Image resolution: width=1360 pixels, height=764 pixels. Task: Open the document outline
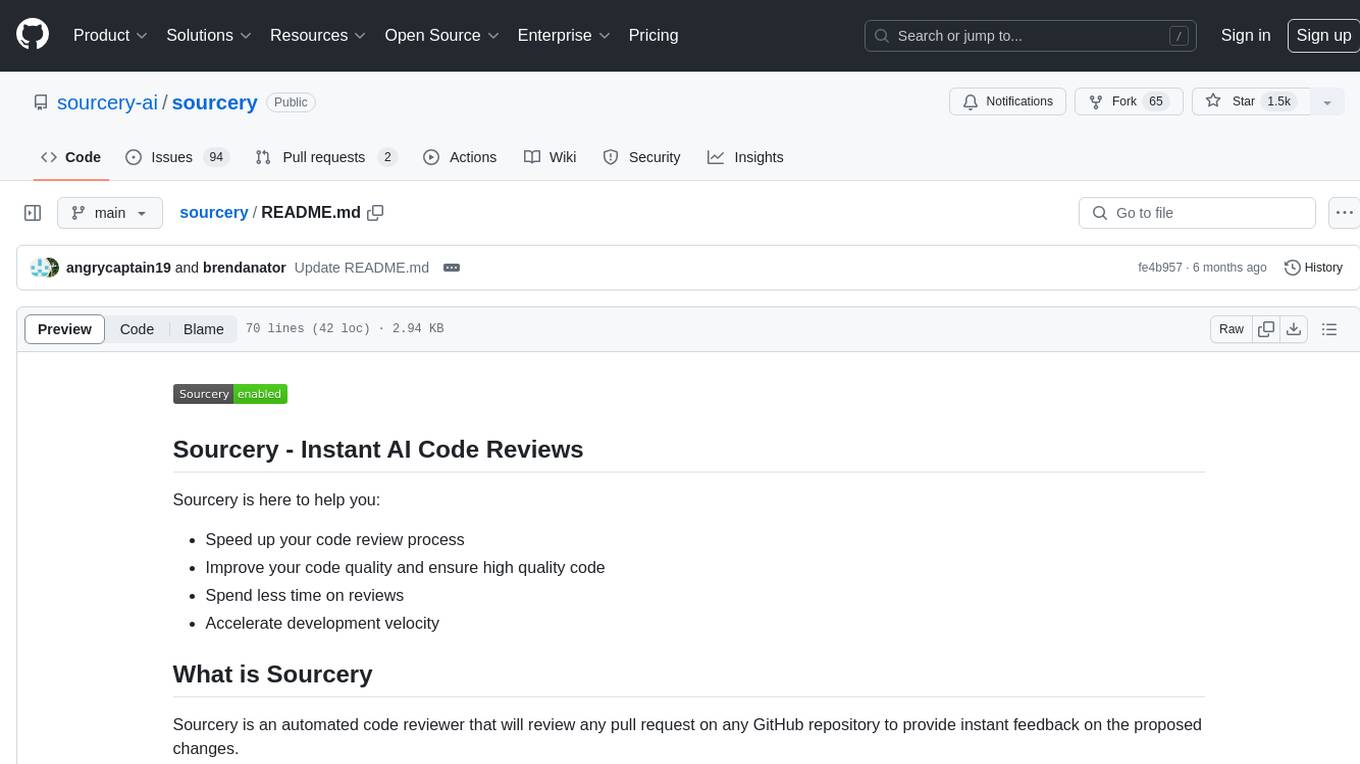[1329, 329]
